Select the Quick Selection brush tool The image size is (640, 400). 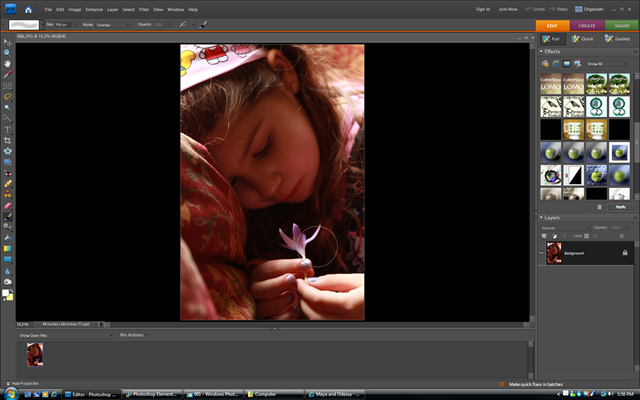tap(7, 118)
